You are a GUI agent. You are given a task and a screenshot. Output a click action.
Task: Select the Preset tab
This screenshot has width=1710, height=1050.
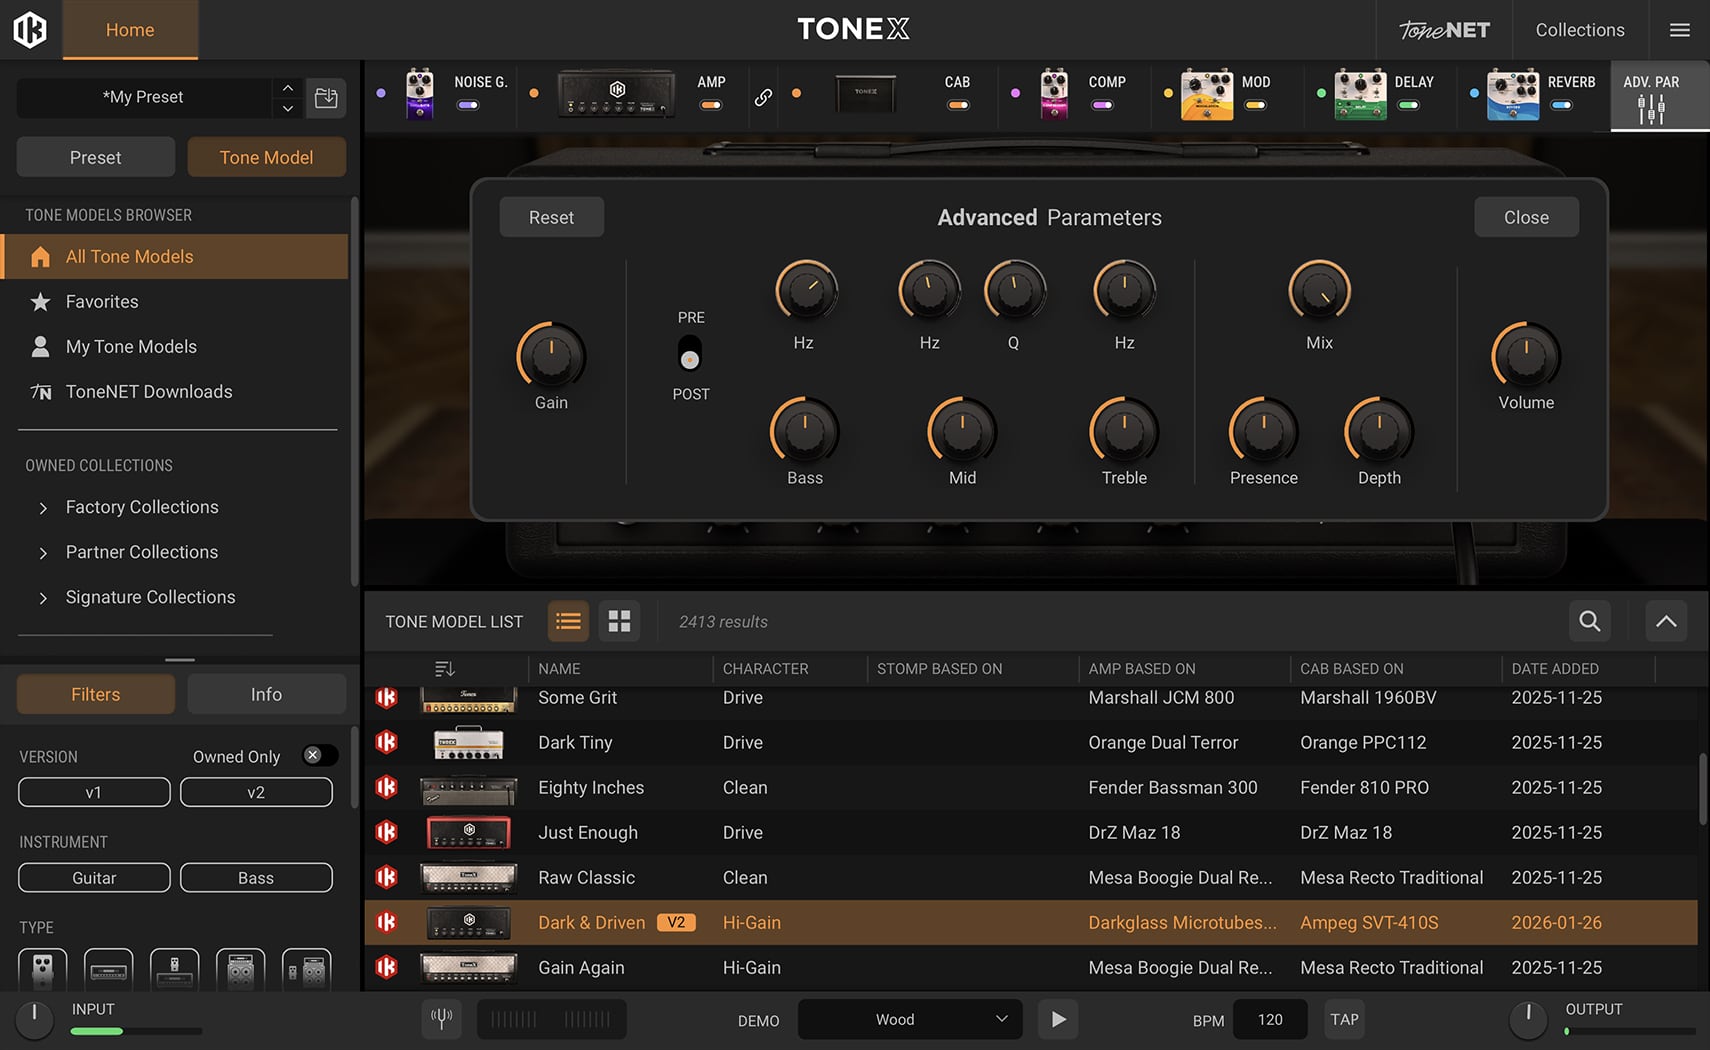pos(96,157)
